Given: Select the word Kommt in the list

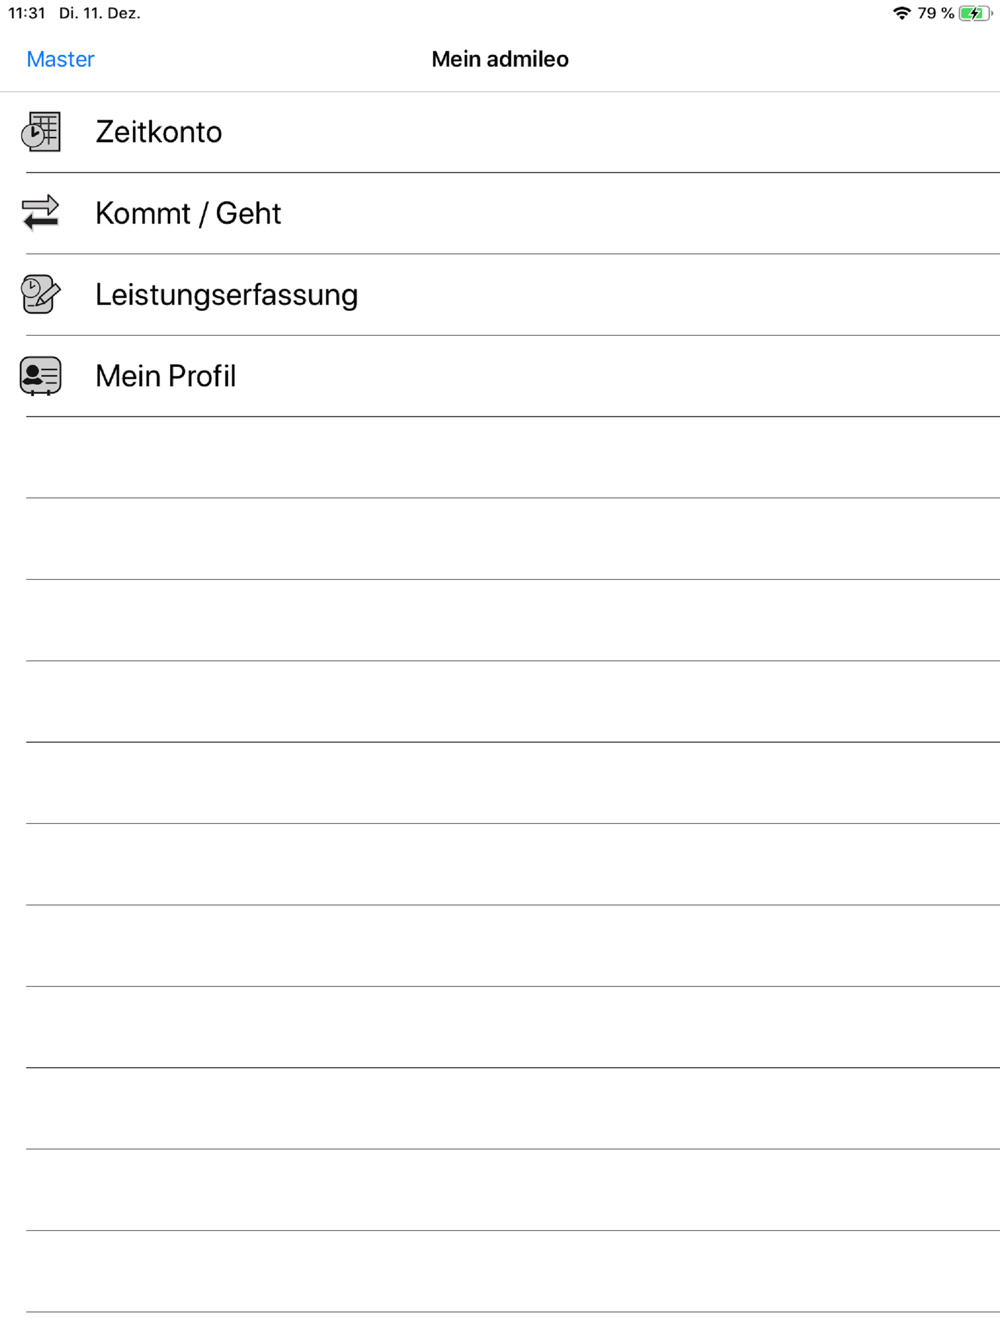Looking at the screenshot, I should pyautogui.click(x=143, y=213).
